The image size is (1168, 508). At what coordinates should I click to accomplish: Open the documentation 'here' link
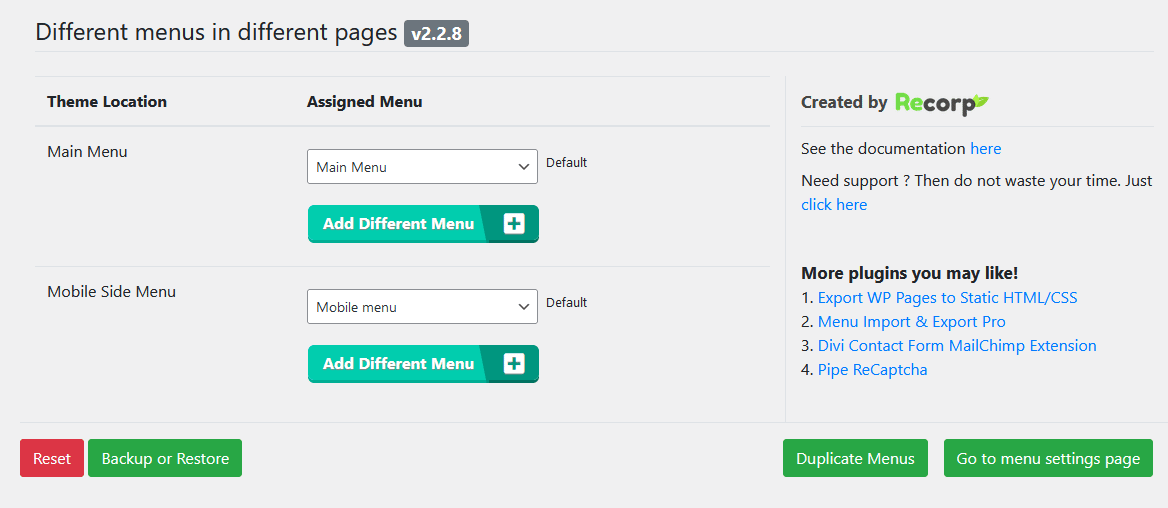coord(985,149)
